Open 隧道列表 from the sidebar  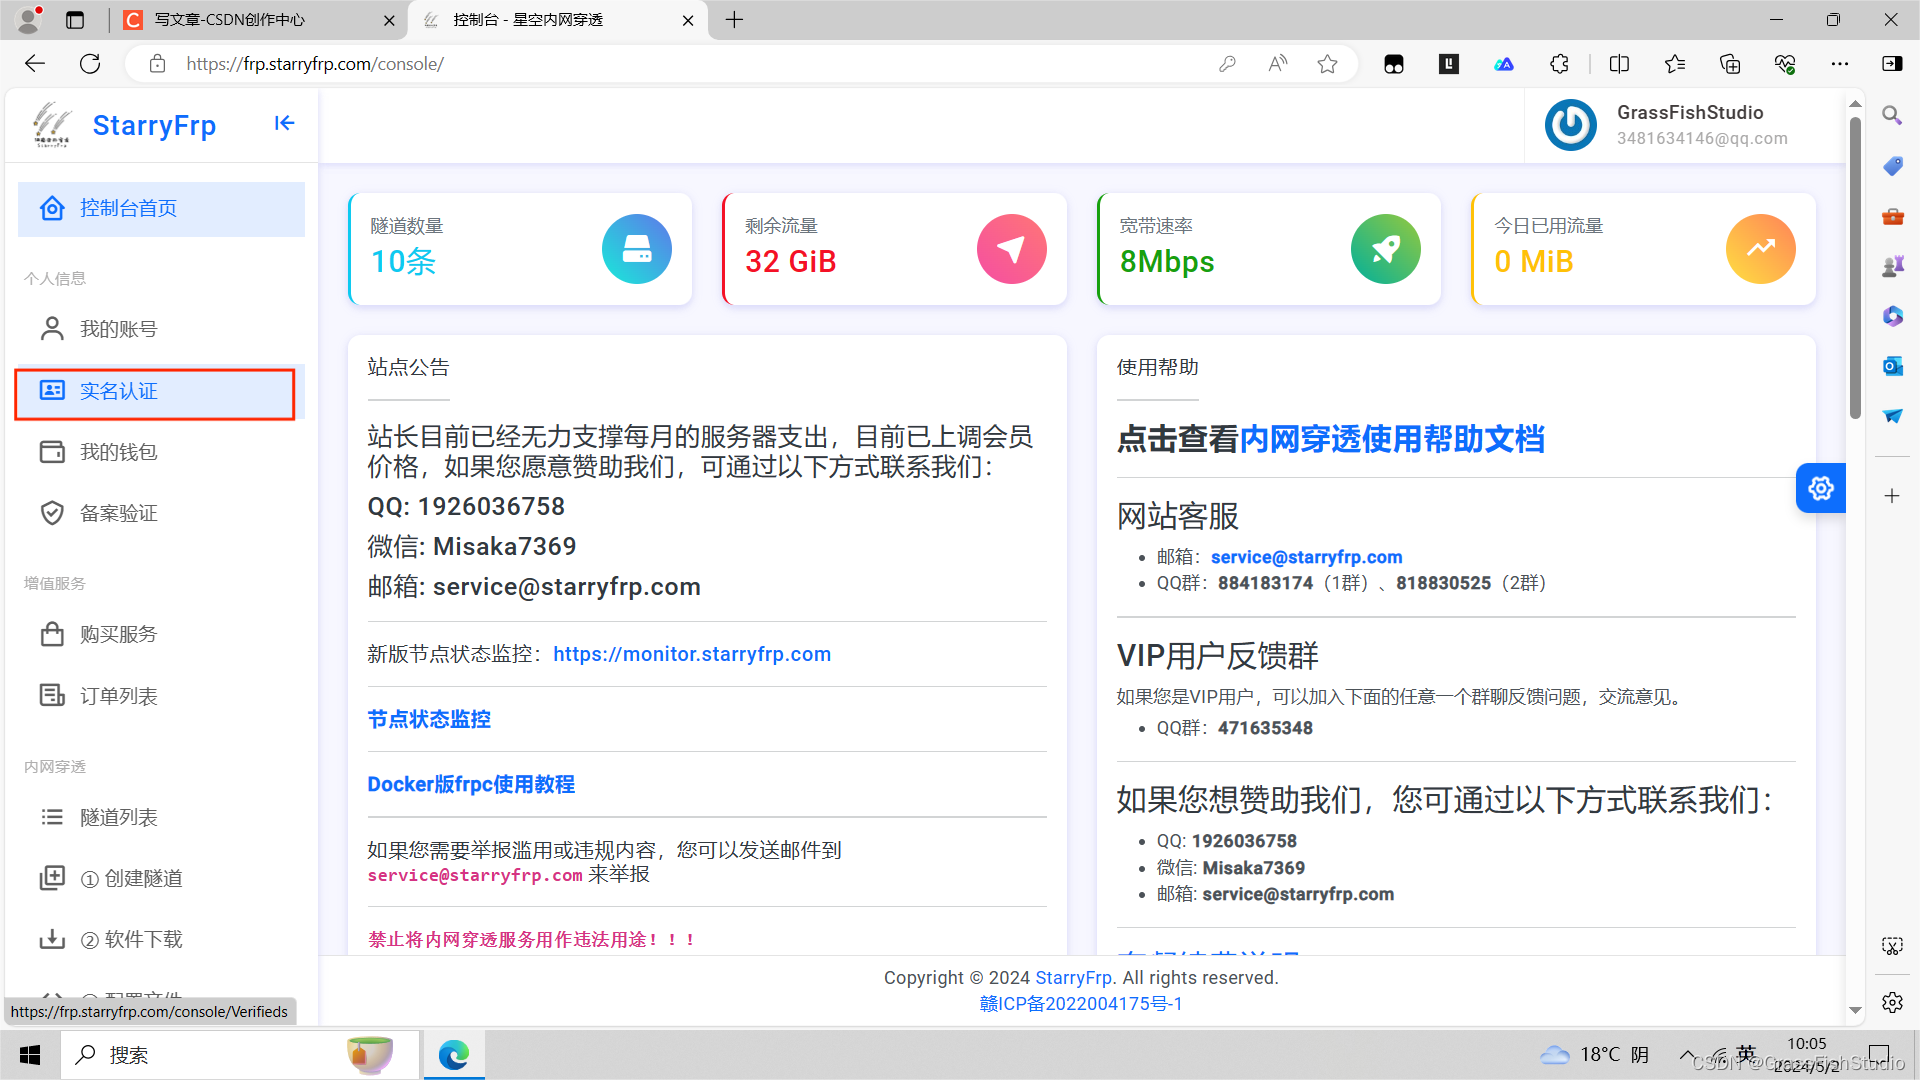click(x=118, y=817)
